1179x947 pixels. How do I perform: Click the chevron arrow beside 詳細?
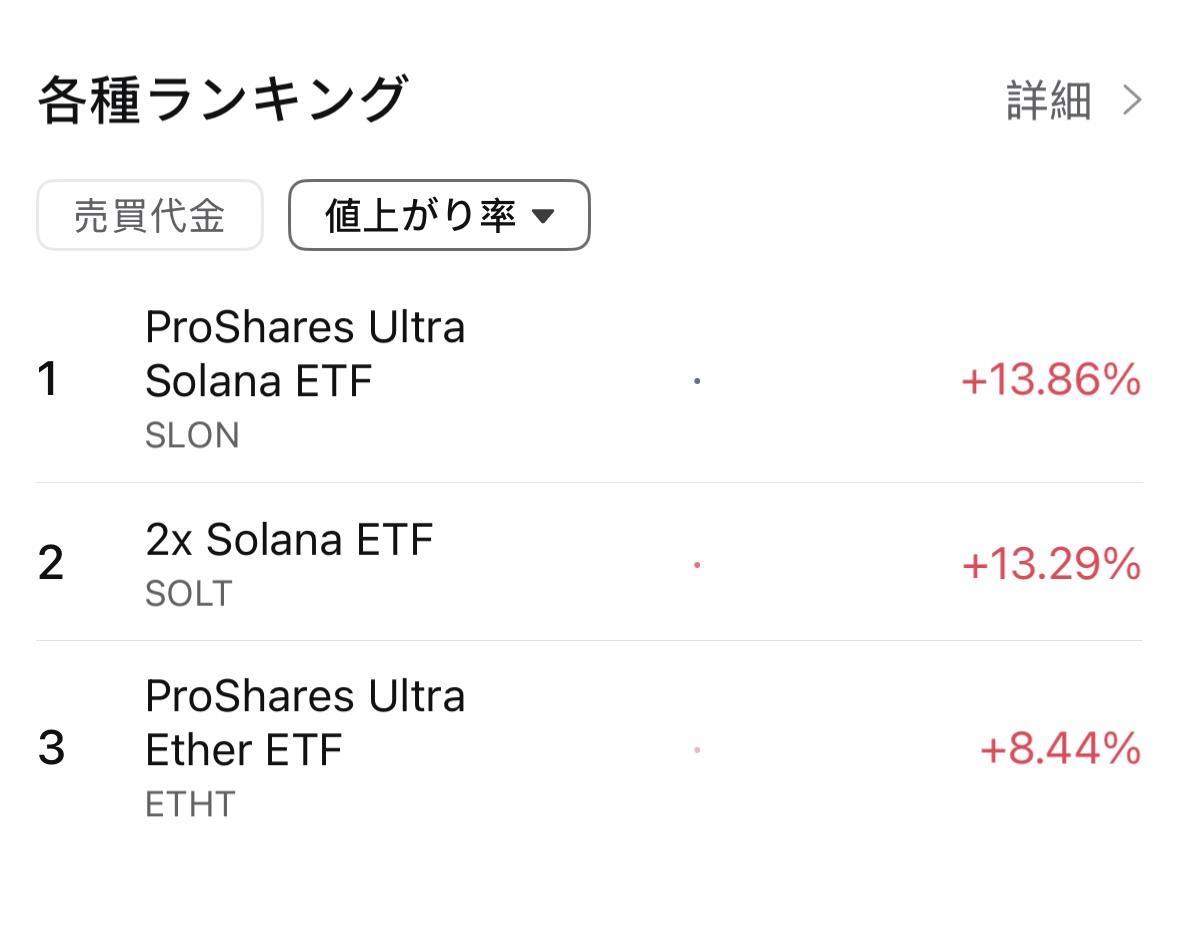click(1132, 100)
